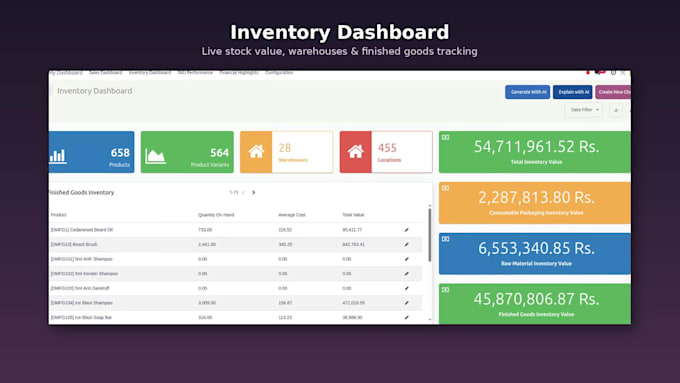Edit the 5ml Anti Dandruff row with pencil icon

[407, 288]
